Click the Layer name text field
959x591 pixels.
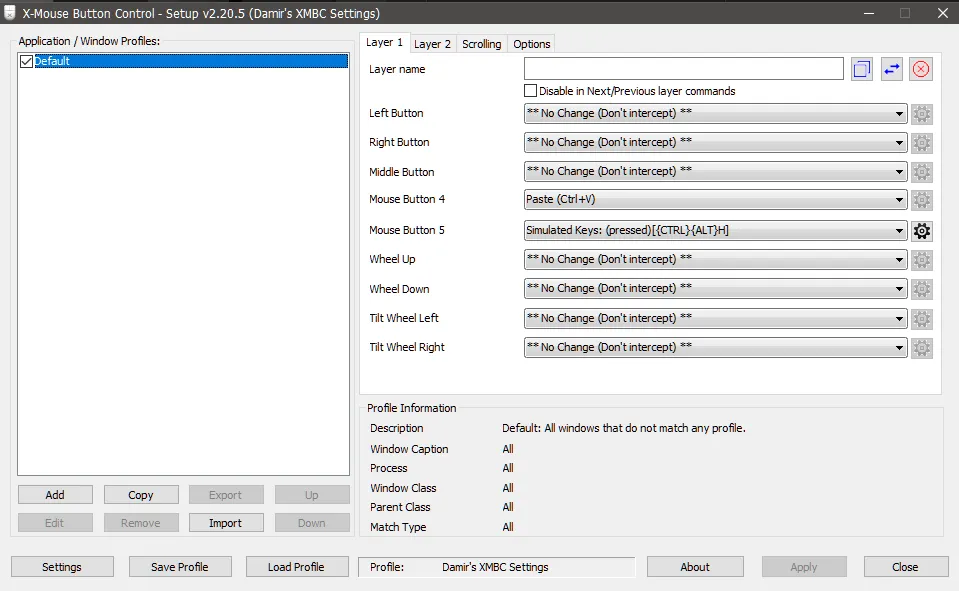tap(683, 69)
